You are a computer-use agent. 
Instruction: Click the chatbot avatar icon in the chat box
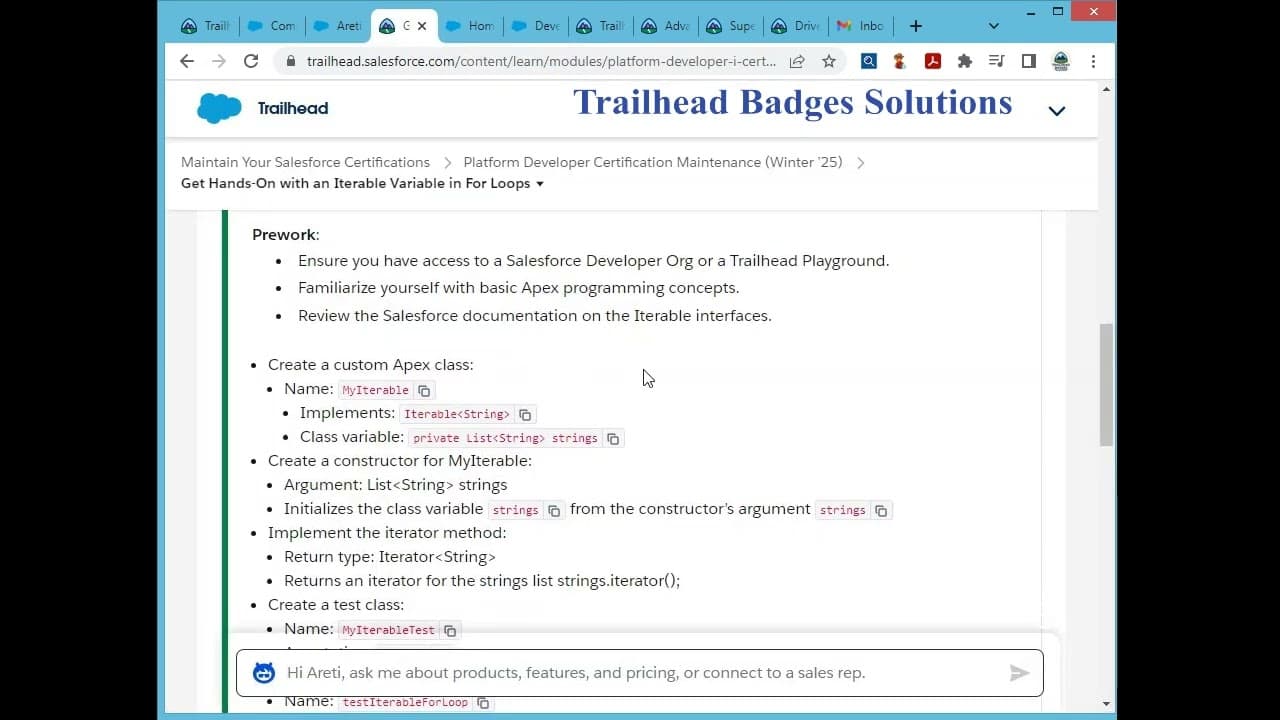click(264, 673)
